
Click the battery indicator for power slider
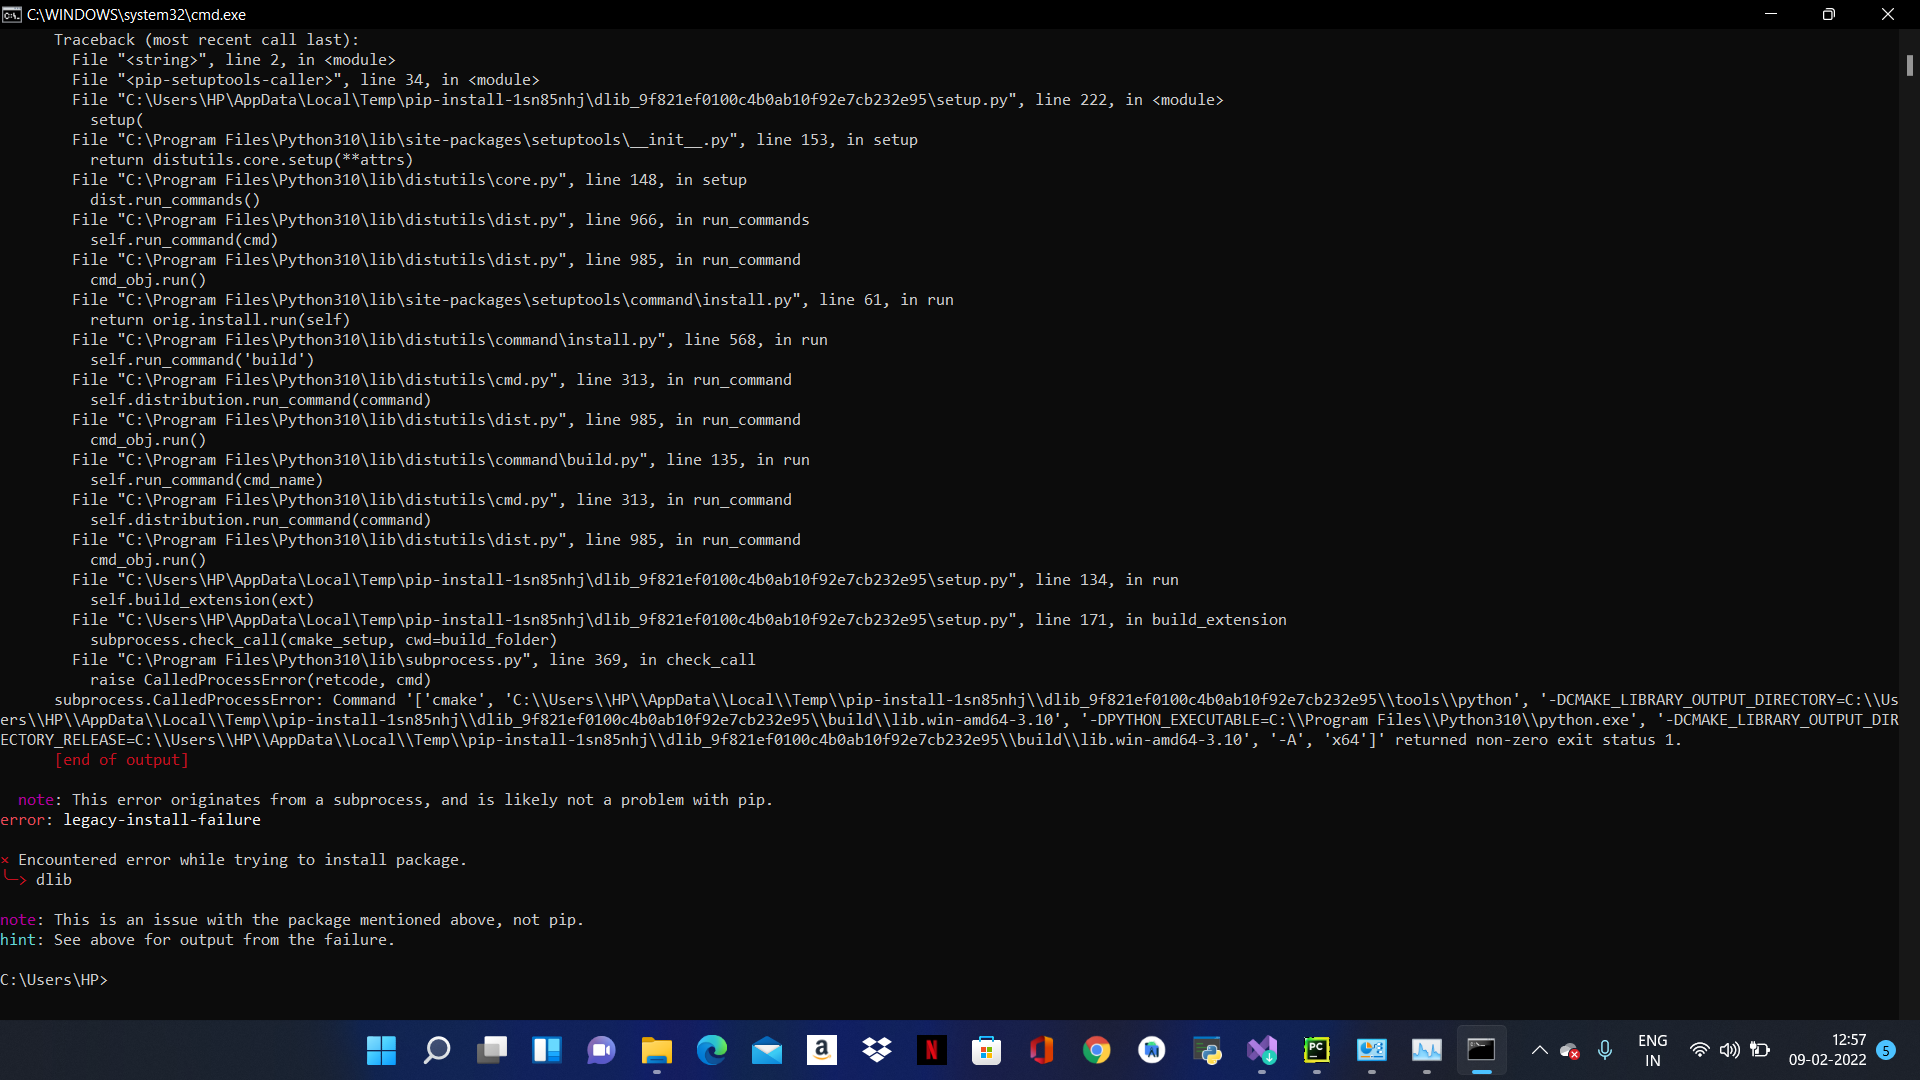pyautogui.click(x=1761, y=1051)
